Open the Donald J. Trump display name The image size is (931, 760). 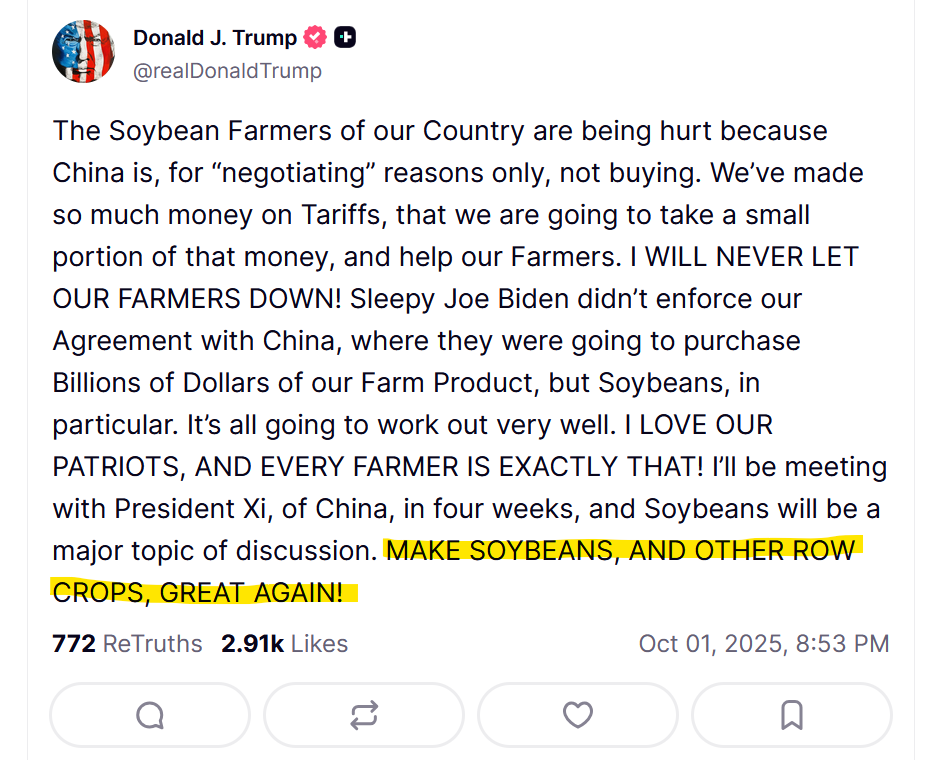point(214,38)
